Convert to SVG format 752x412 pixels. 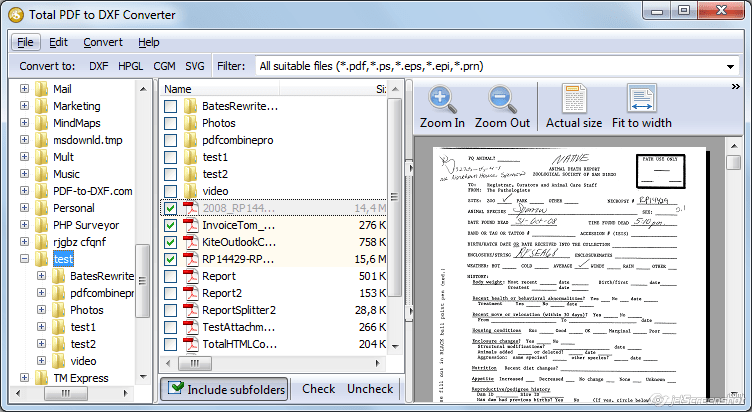195,66
